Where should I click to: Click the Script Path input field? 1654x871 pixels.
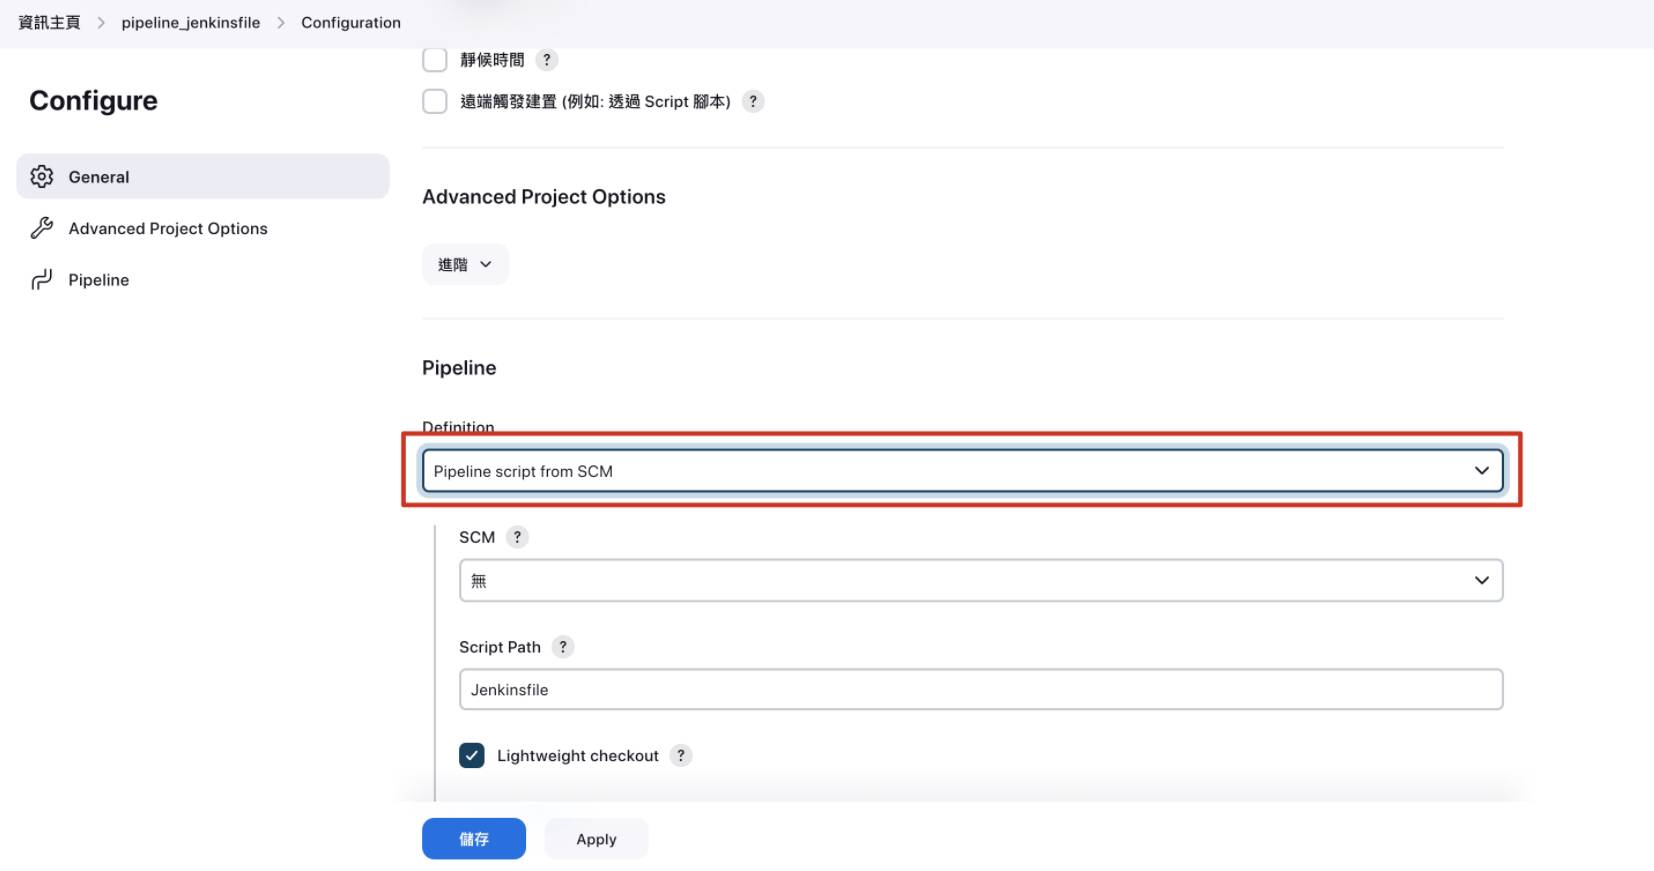click(x=980, y=690)
